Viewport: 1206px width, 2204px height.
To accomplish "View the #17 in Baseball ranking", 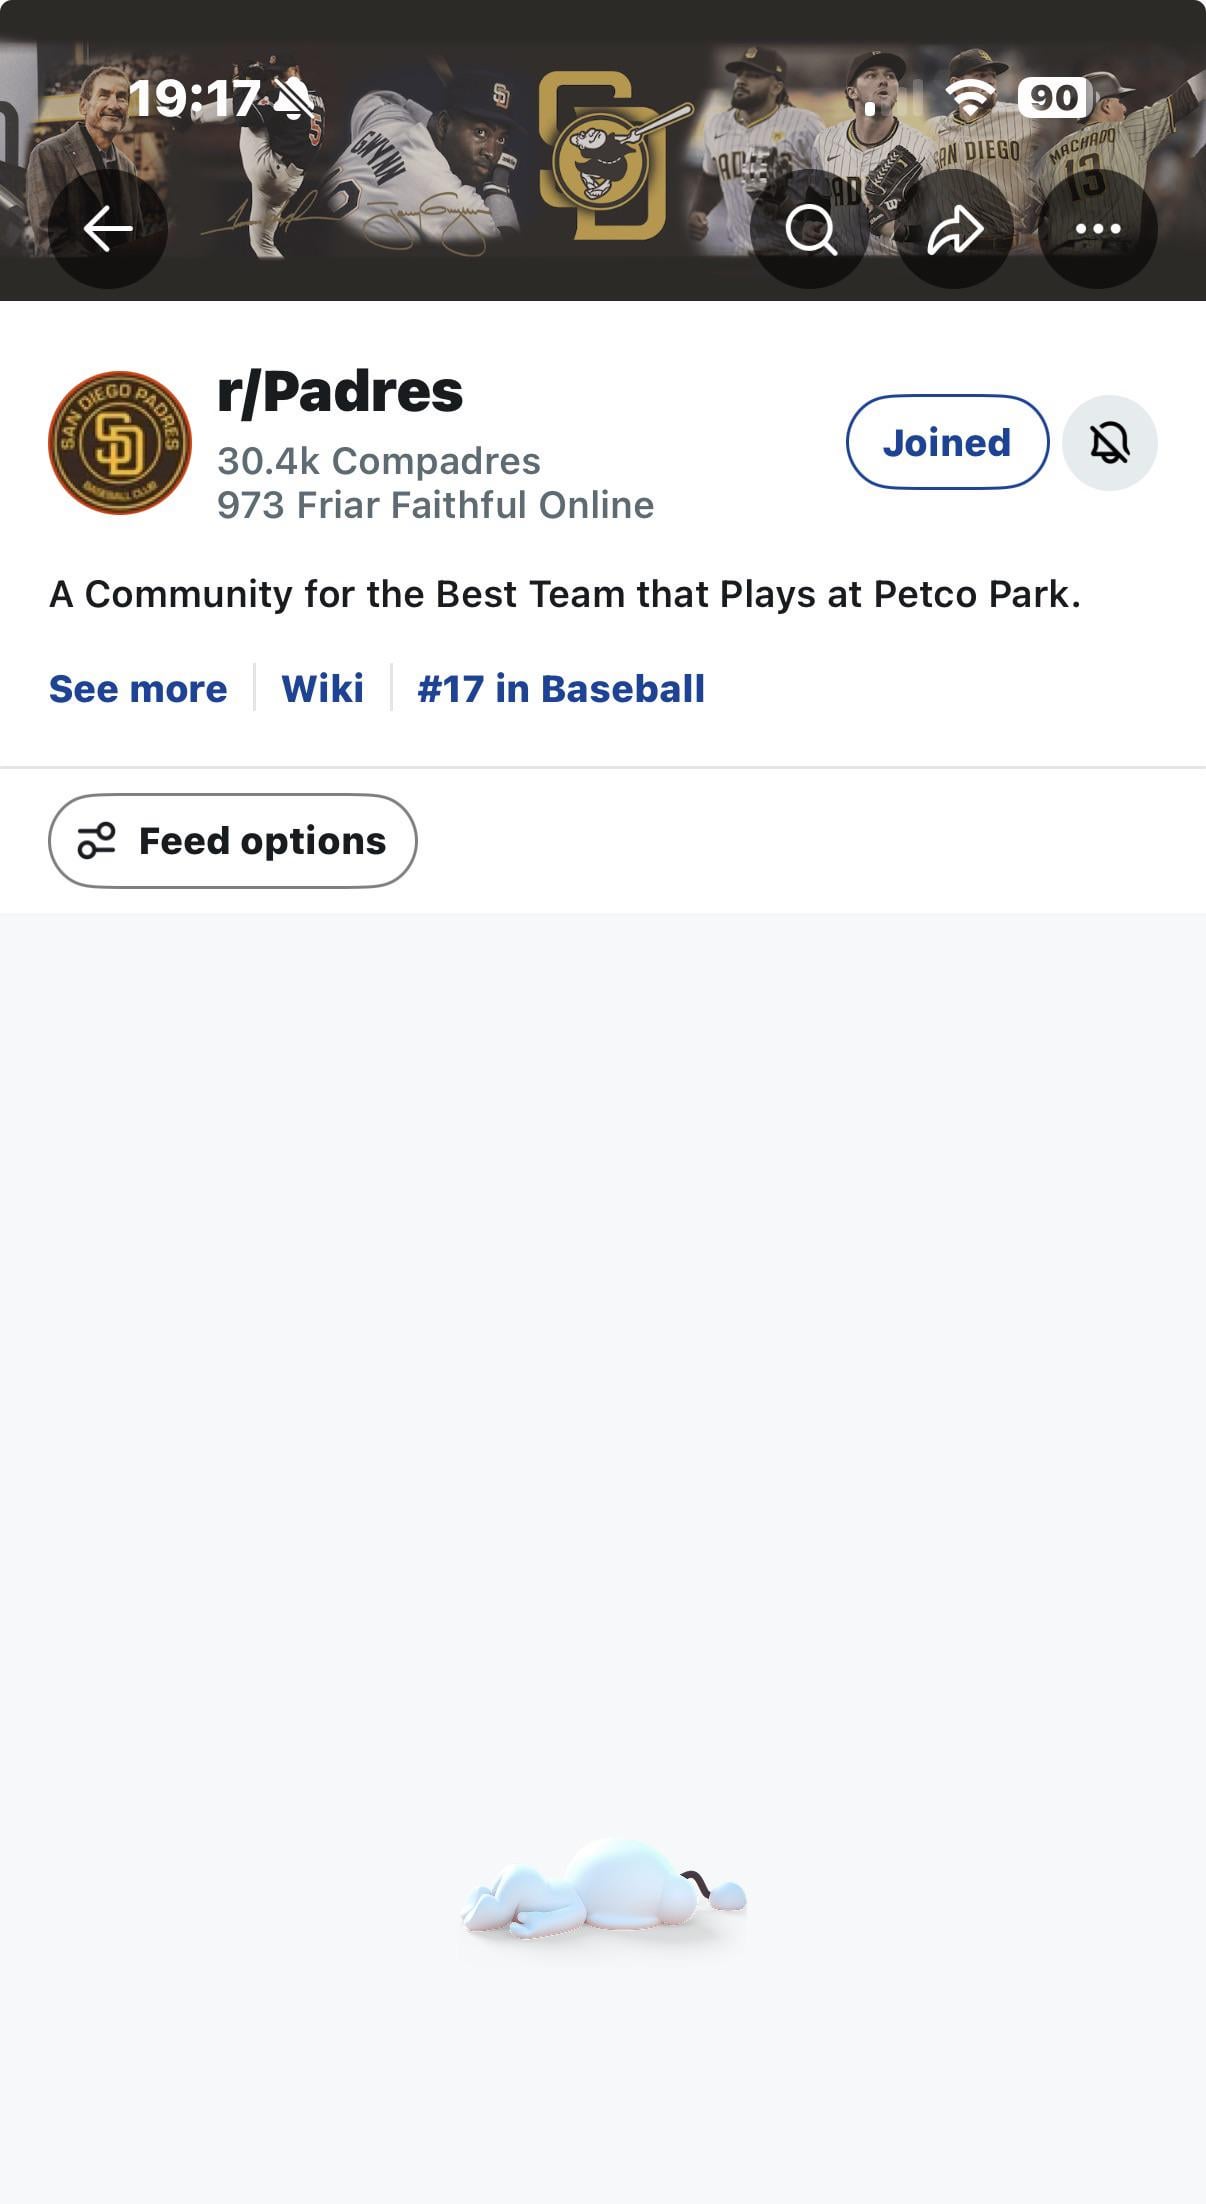I will [561, 689].
